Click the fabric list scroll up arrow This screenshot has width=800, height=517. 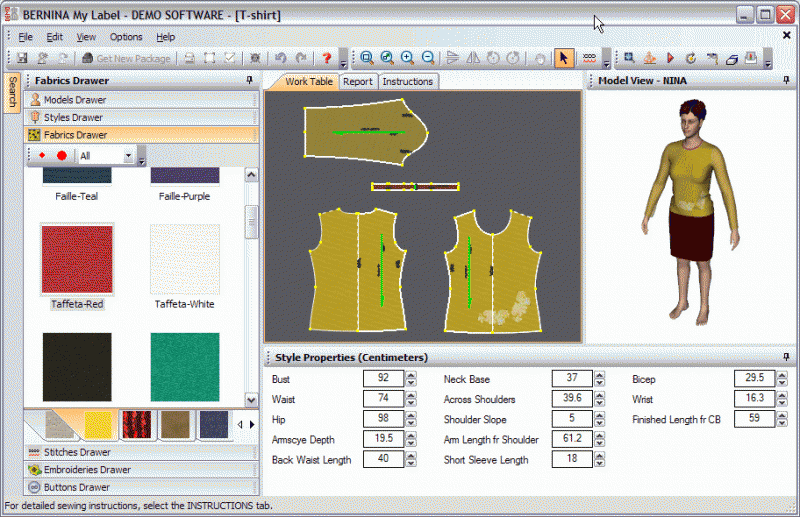(x=251, y=175)
